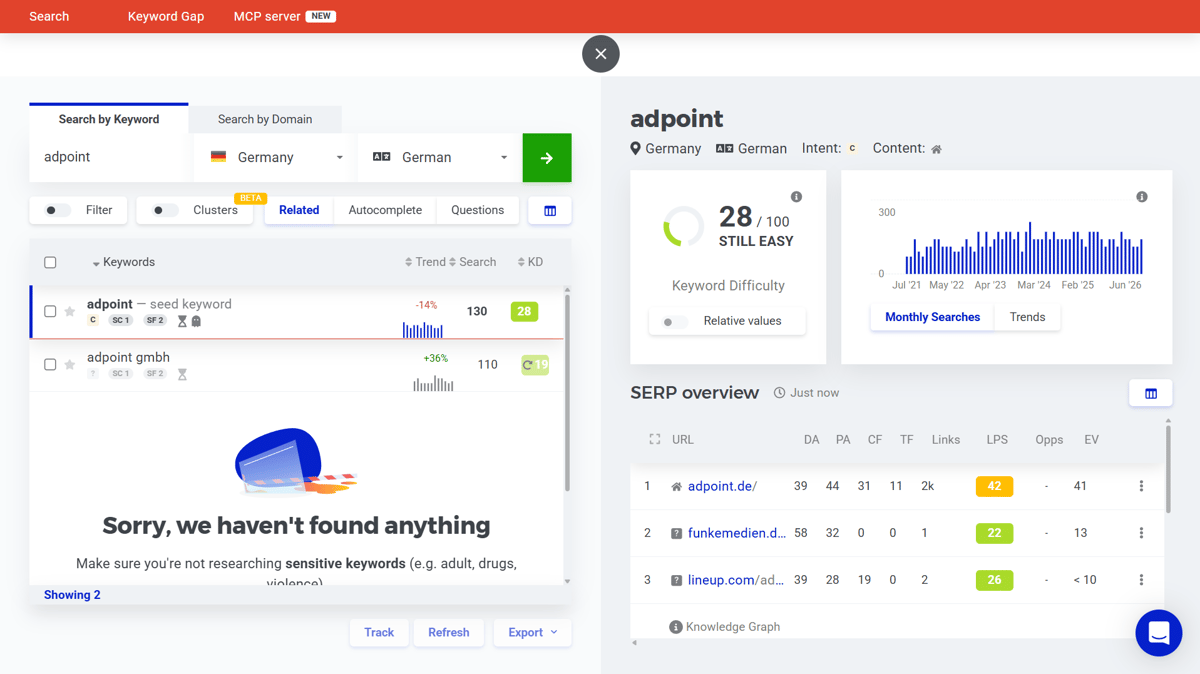This screenshot has width=1200, height=674.
Task: Open SERP overview column settings icon
Action: [1151, 394]
